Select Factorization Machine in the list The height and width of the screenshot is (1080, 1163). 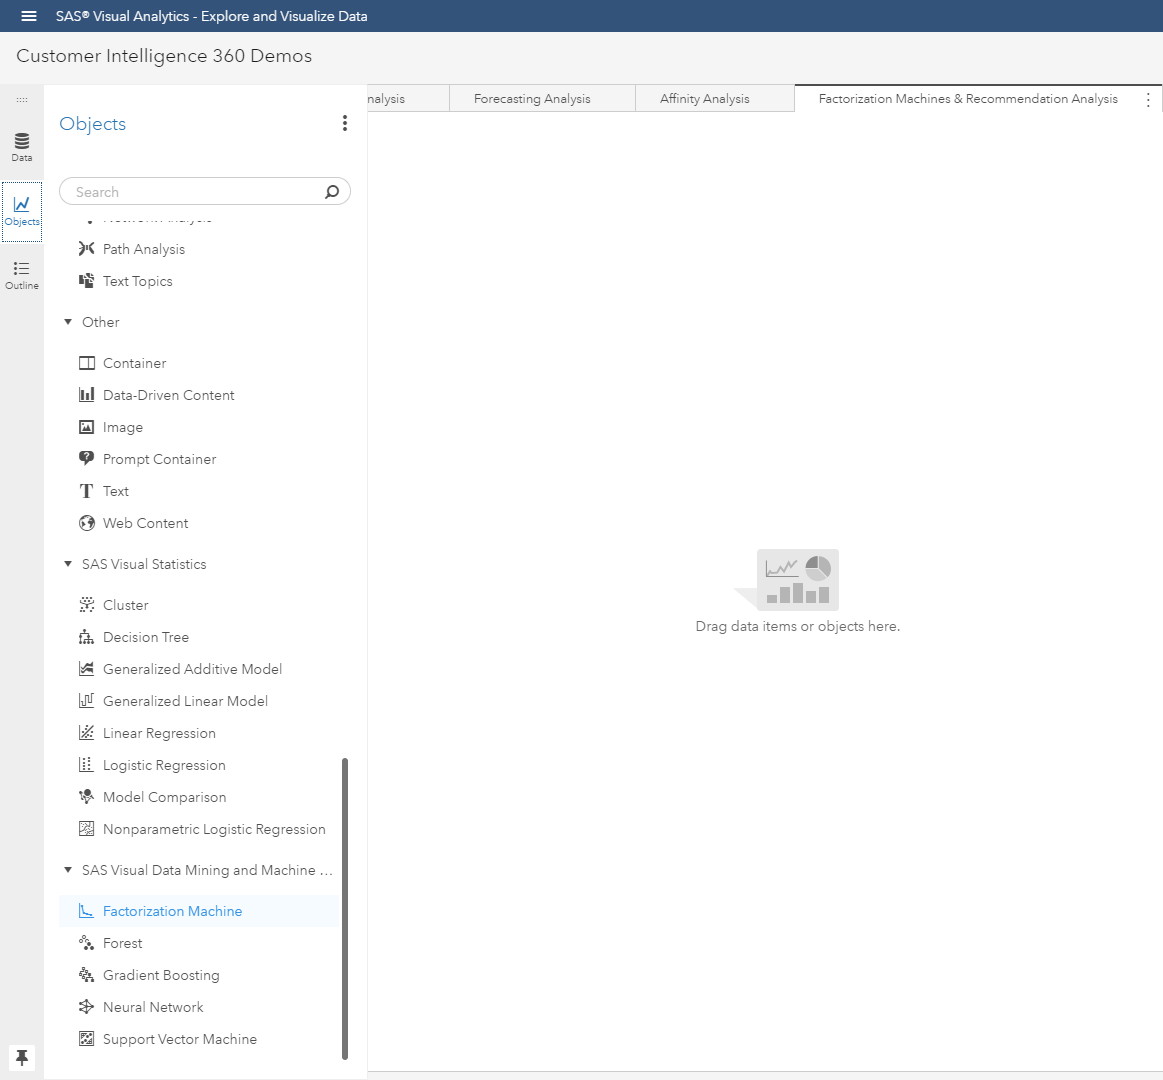pos(172,911)
